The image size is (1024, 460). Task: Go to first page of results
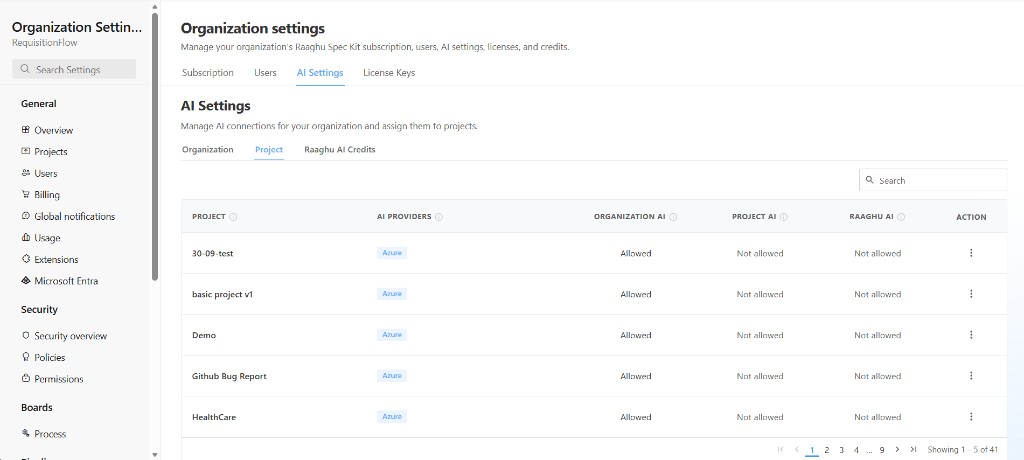[x=780, y=450]
